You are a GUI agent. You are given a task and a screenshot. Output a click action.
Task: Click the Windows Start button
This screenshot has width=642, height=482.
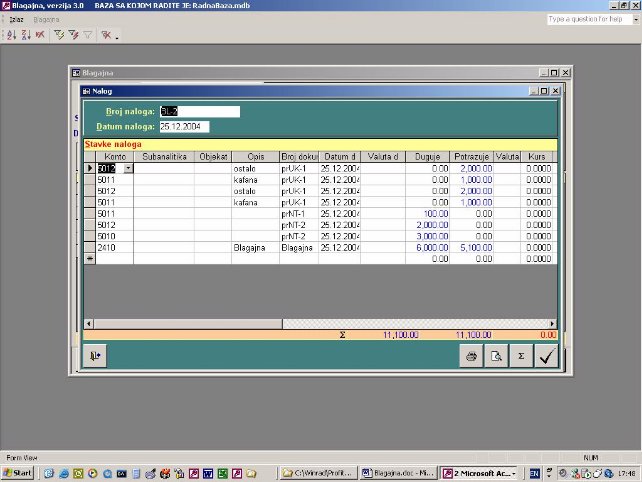18,472
